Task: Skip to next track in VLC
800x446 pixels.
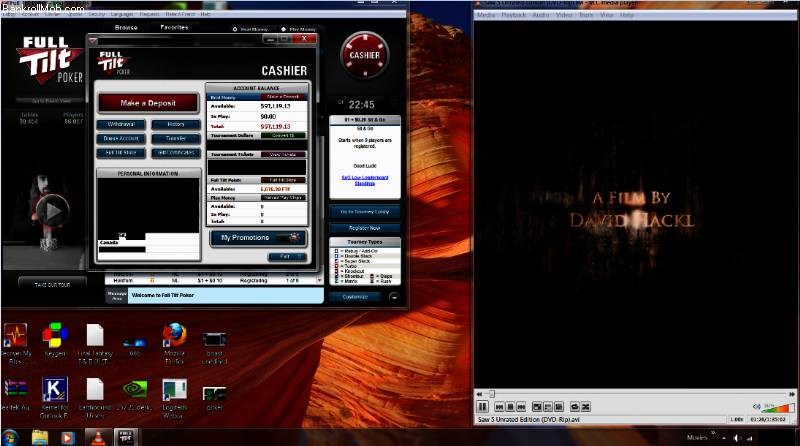Action: 521,407
